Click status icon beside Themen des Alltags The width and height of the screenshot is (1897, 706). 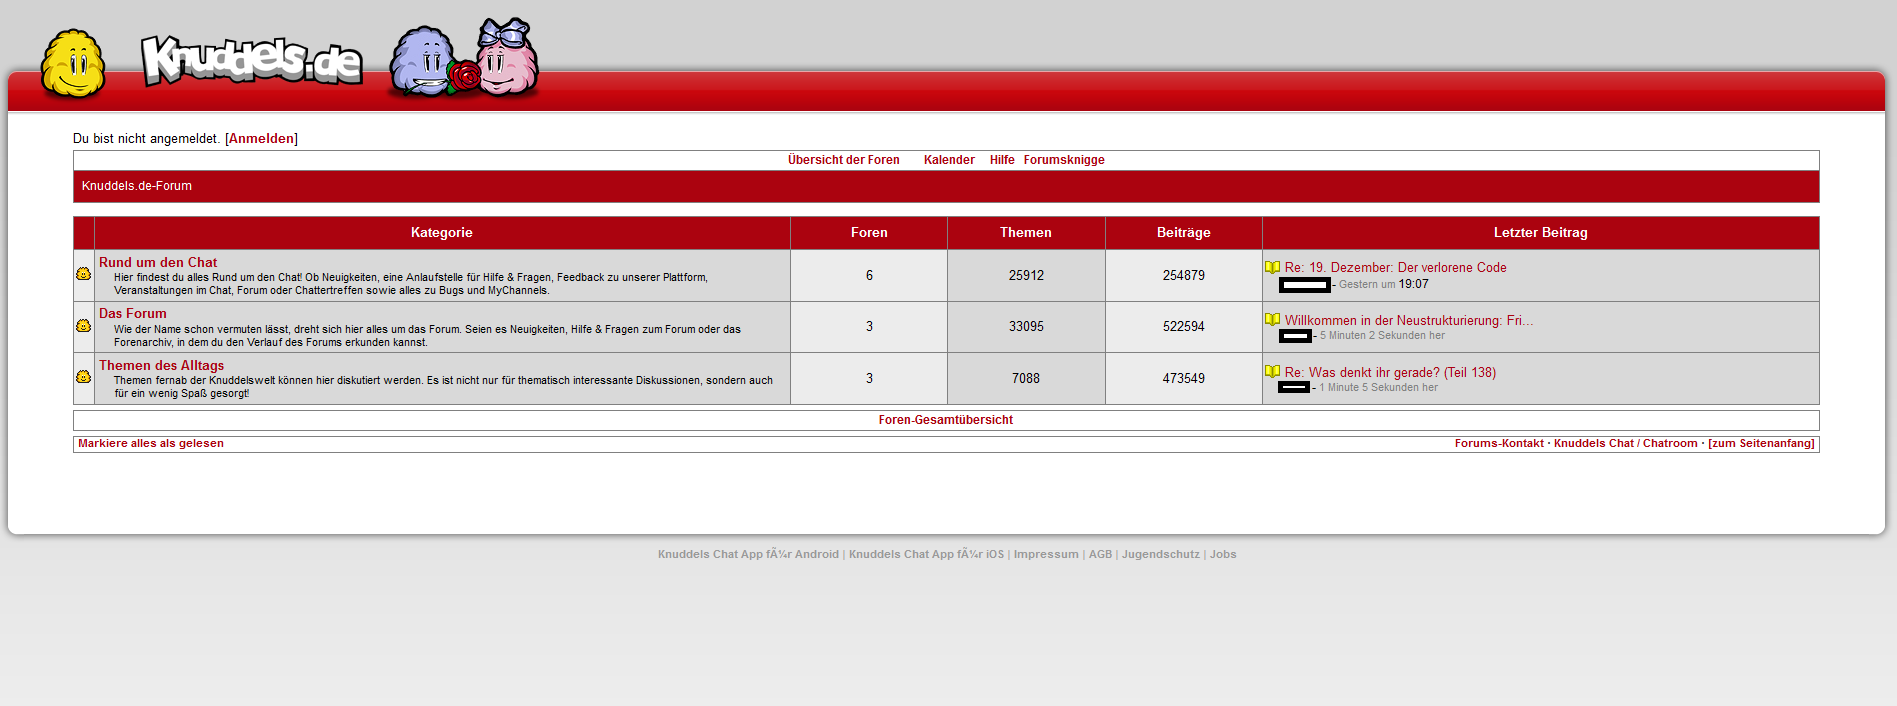pos(84,377)
